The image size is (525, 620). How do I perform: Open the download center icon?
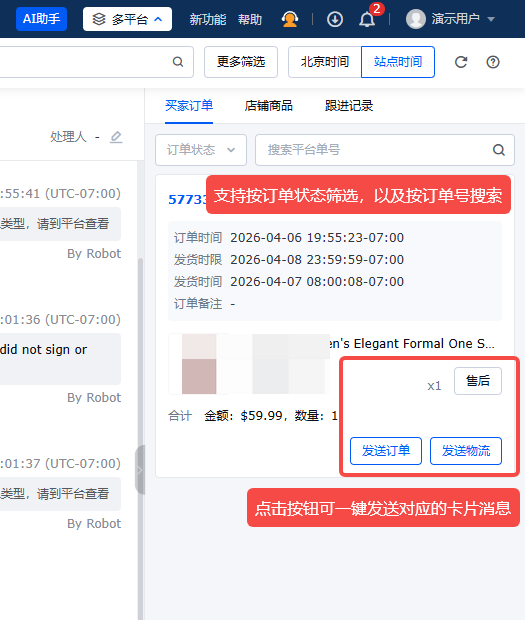pos(335,19)
